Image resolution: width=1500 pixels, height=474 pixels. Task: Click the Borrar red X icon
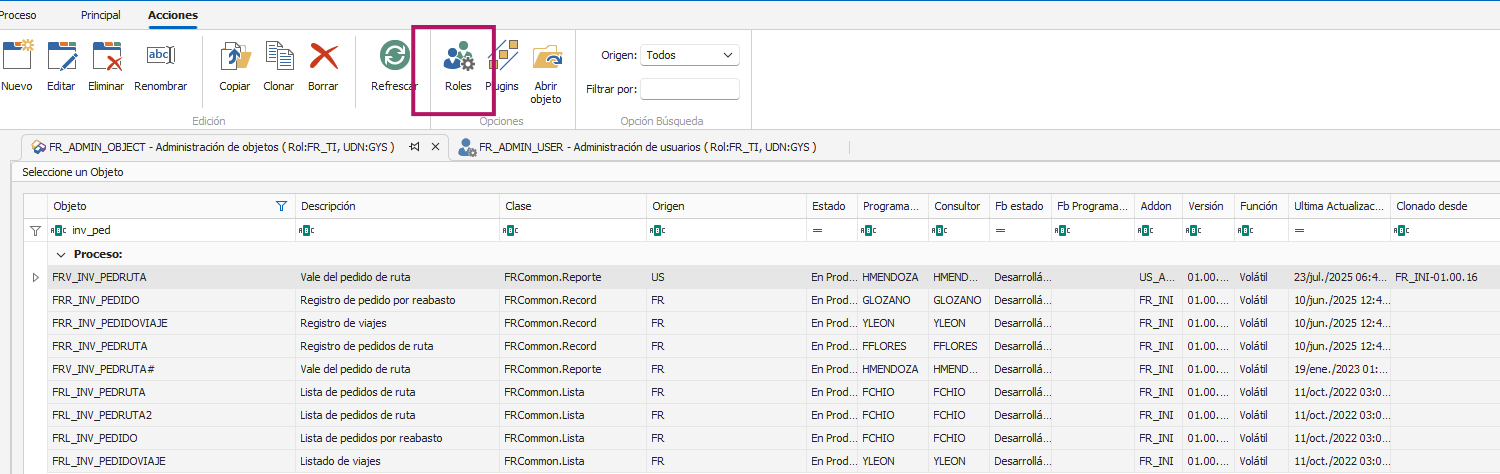tap(323, 58)
